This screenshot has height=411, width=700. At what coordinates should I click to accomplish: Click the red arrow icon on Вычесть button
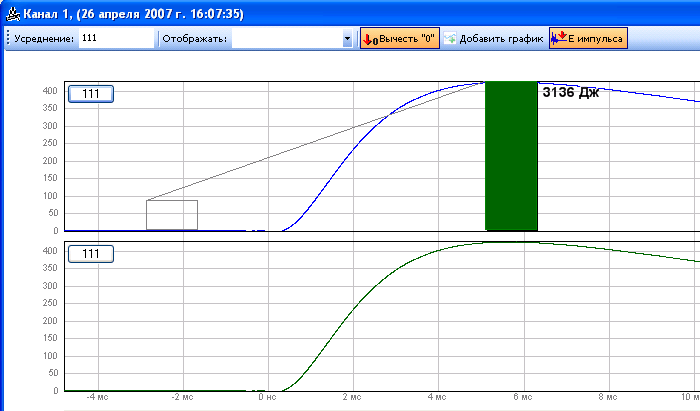pos(370,39)
